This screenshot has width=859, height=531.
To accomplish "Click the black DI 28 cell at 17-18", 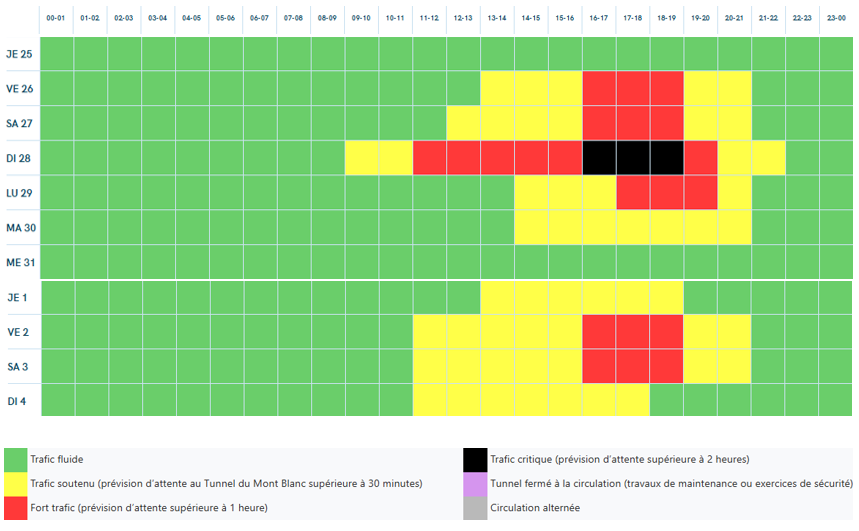I will pyautogui.click(x=632, y=158).
